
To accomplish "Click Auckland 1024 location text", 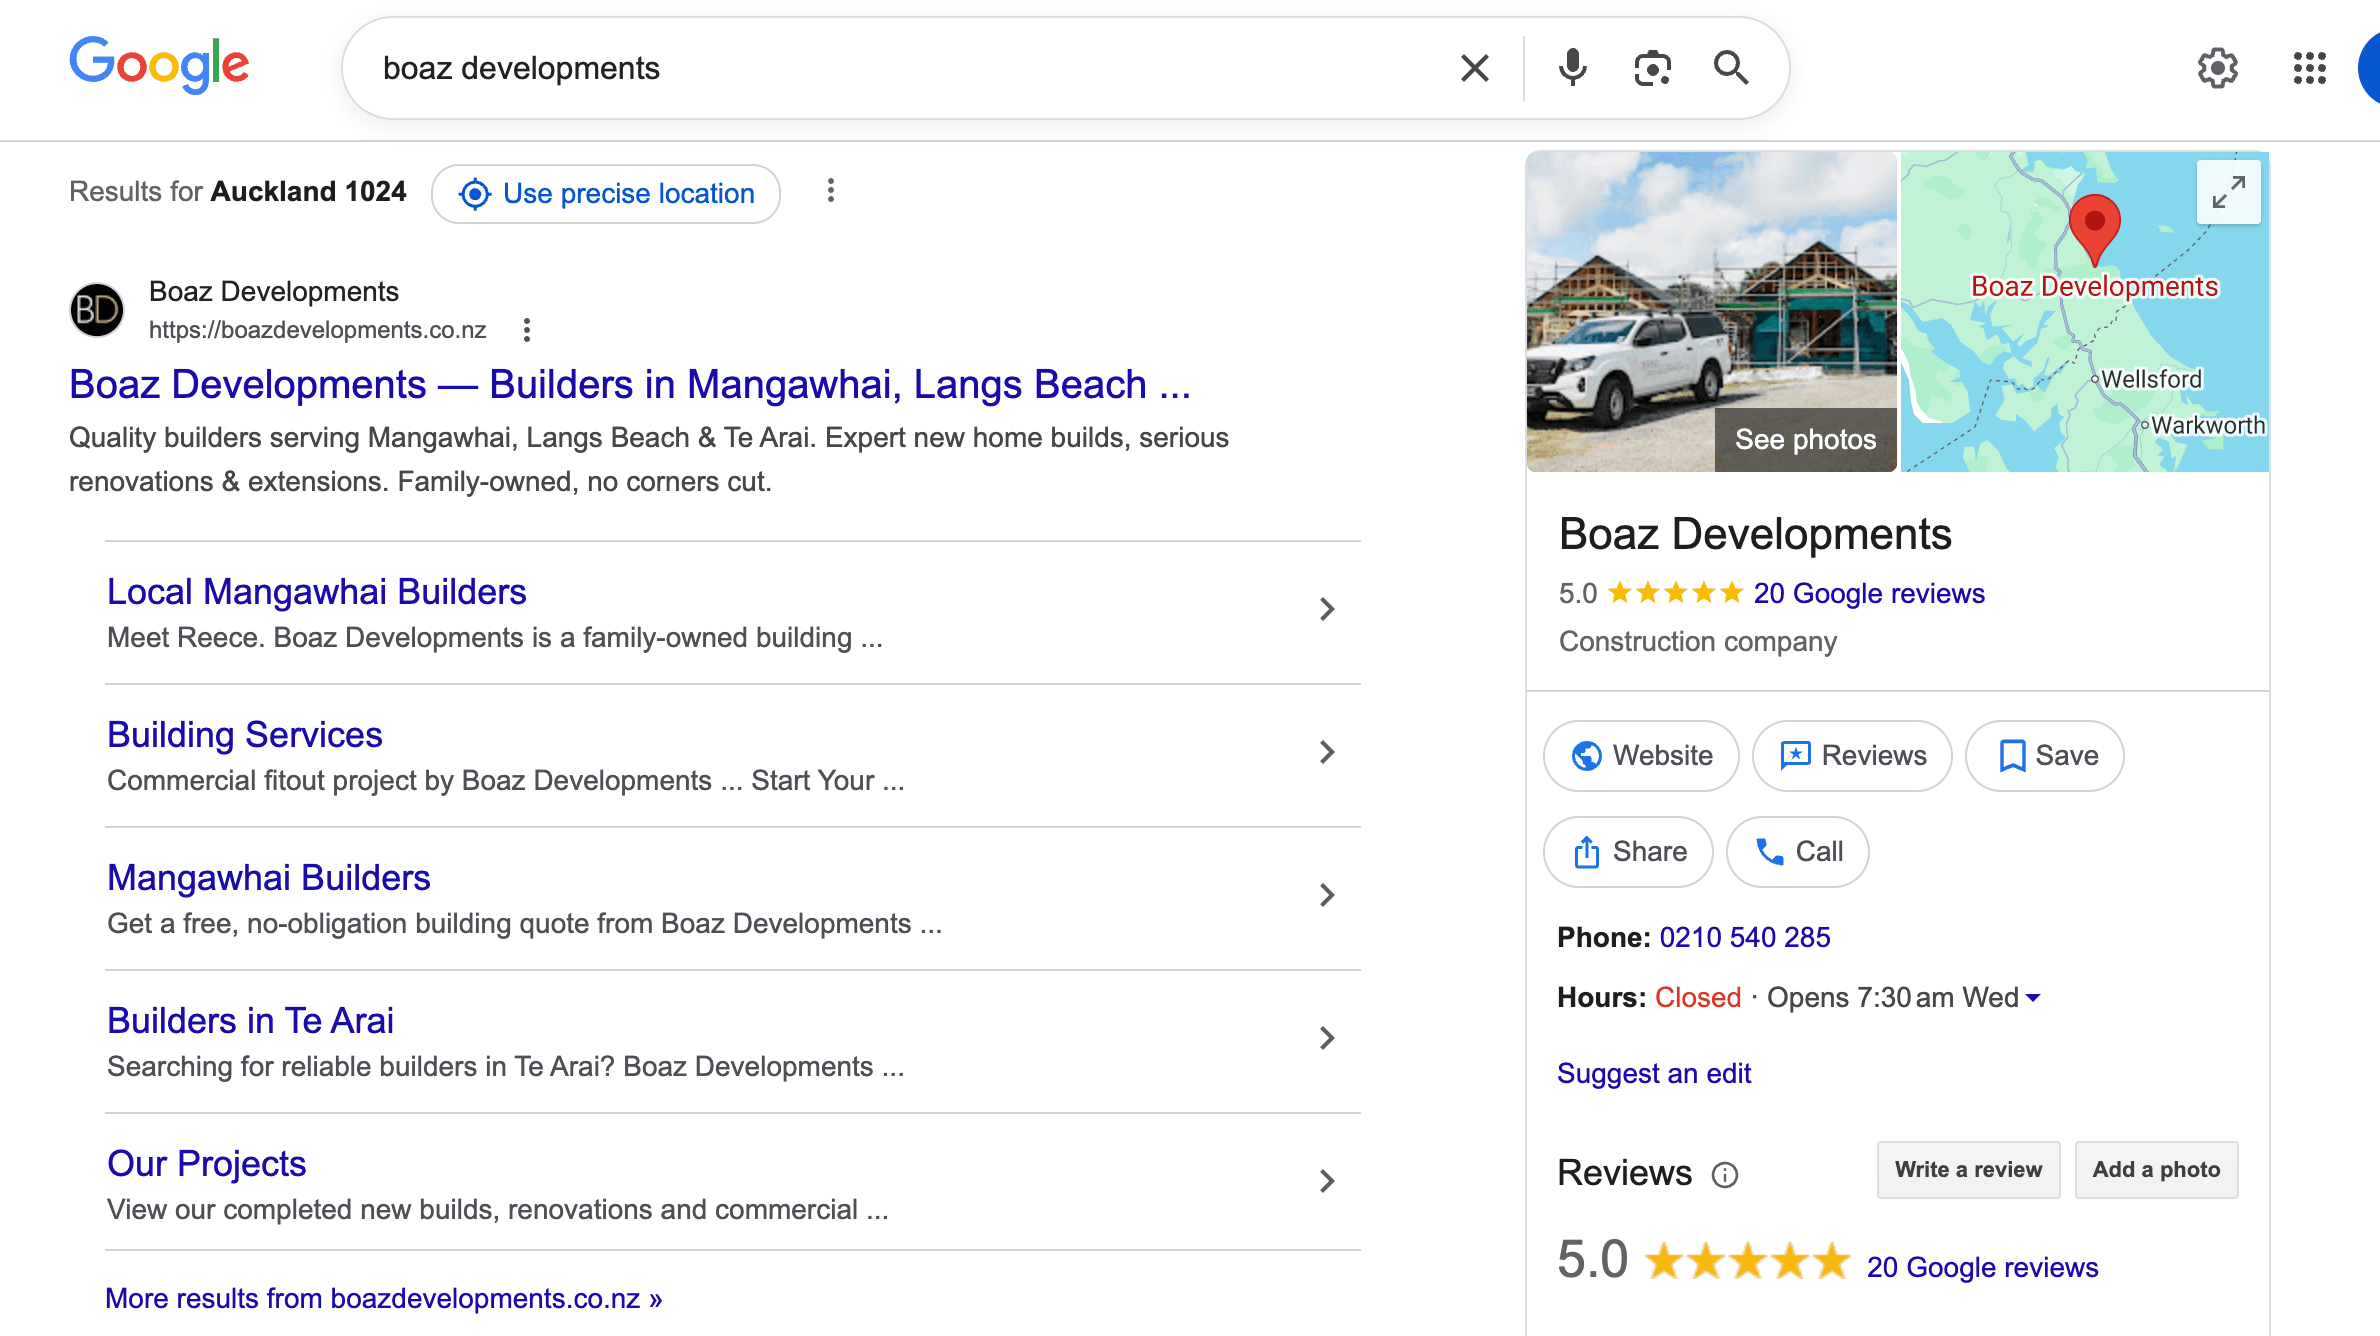I will click(x=308, y=192).
